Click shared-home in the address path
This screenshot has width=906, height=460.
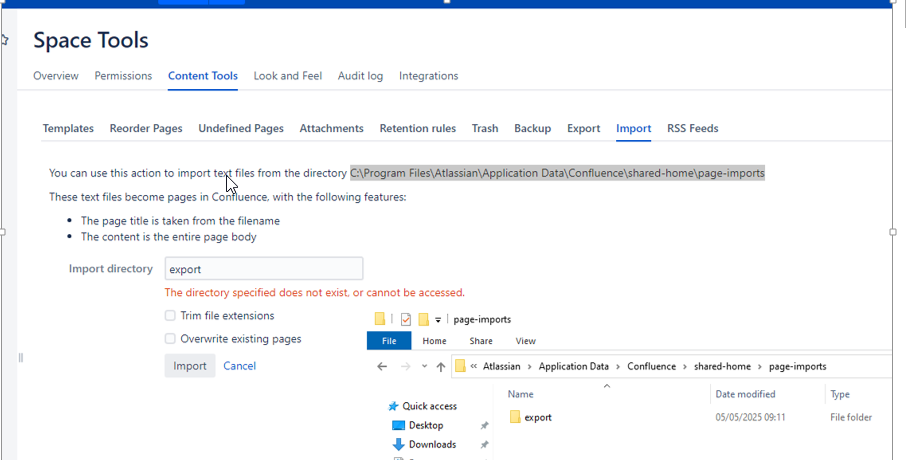[722, 366]
